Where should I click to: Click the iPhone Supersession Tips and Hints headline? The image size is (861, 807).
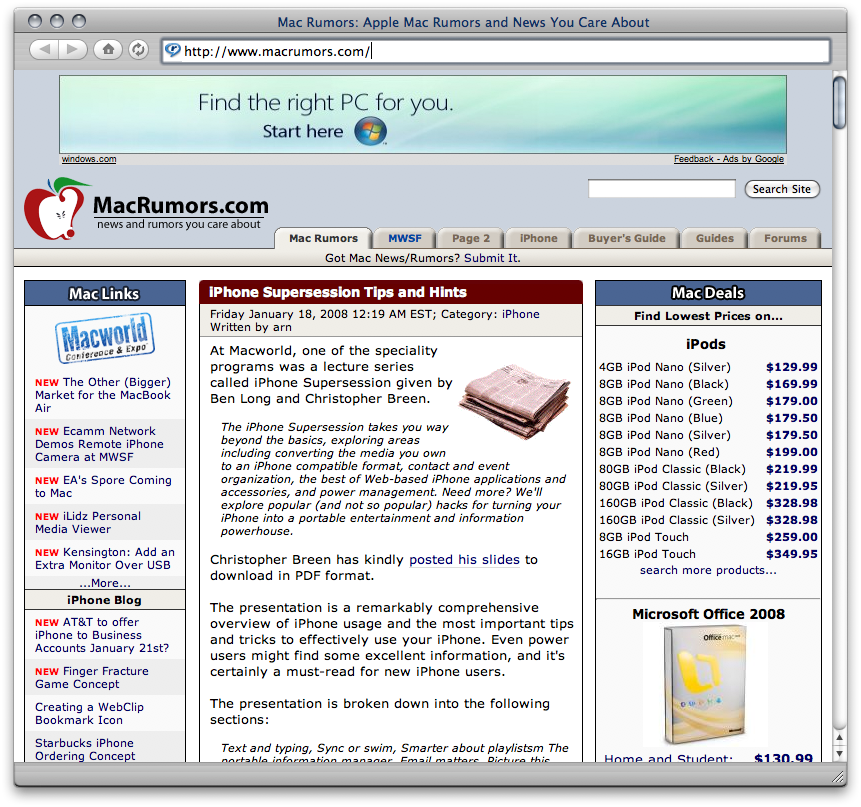click(x=338, y=292)
